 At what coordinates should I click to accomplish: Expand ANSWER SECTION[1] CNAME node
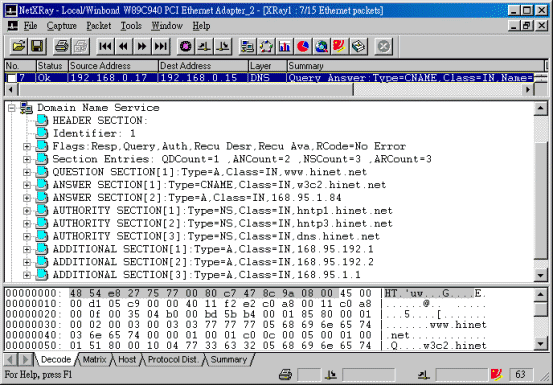(x=27, y=185)
